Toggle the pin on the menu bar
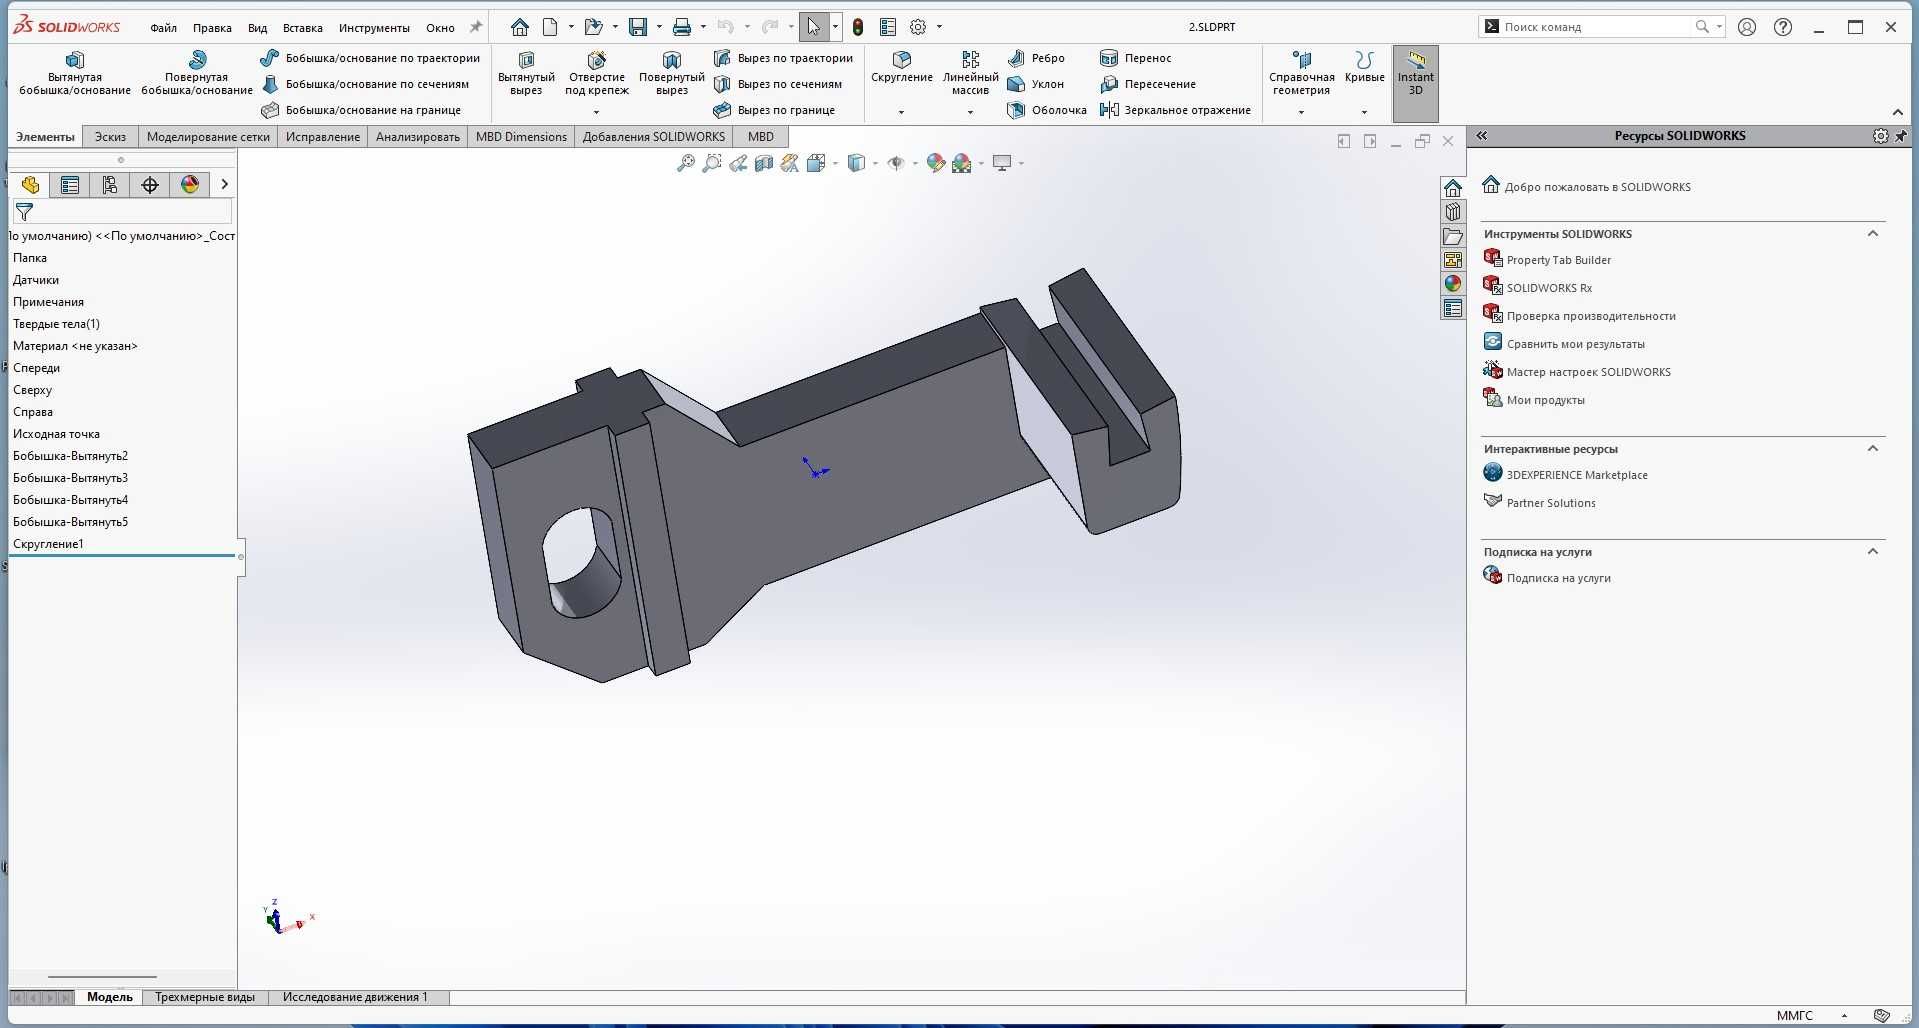 [x=476, y=27]
